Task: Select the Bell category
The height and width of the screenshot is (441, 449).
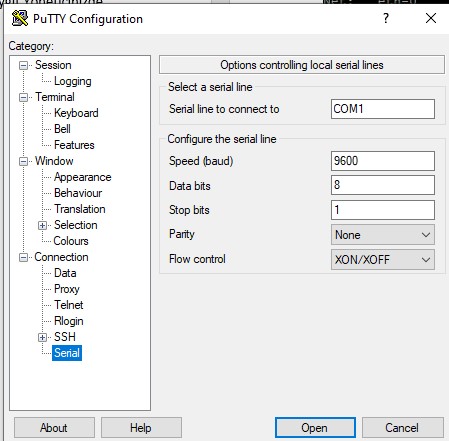Action: coord(62,129)
